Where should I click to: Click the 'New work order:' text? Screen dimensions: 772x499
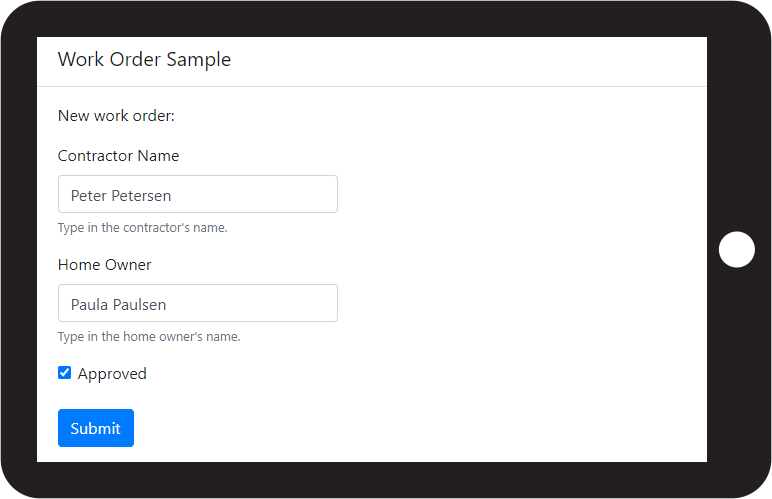[x=116, y=116]
